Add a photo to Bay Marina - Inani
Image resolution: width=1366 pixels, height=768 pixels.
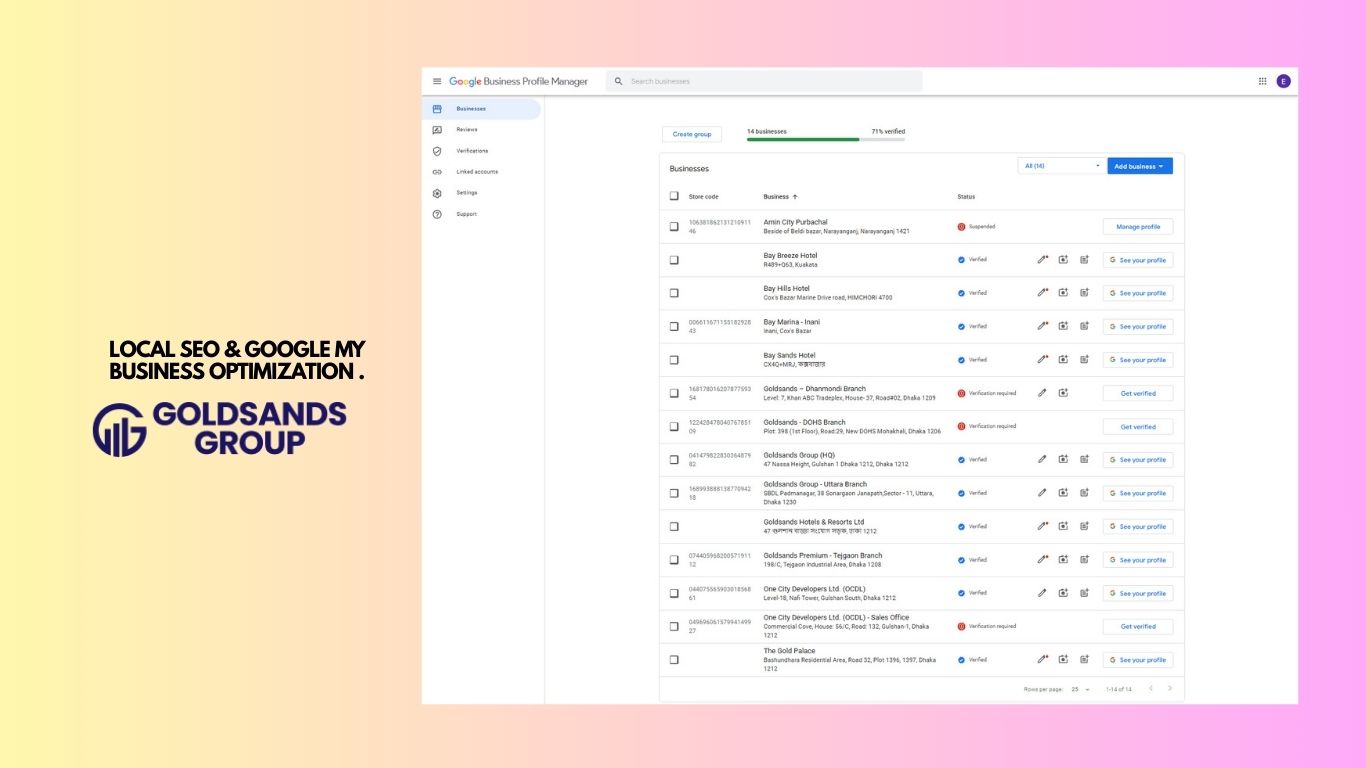click(x=1063, y=326)
